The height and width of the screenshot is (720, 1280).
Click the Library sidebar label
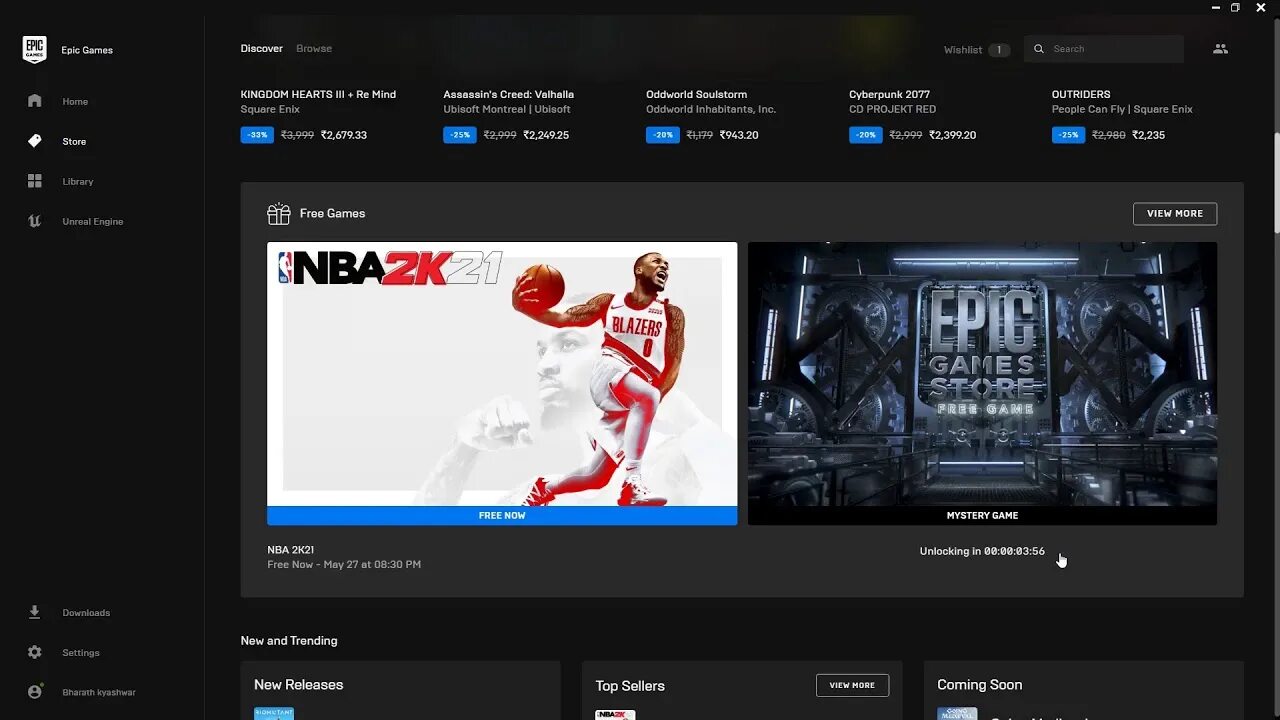[x=78, y=181]
